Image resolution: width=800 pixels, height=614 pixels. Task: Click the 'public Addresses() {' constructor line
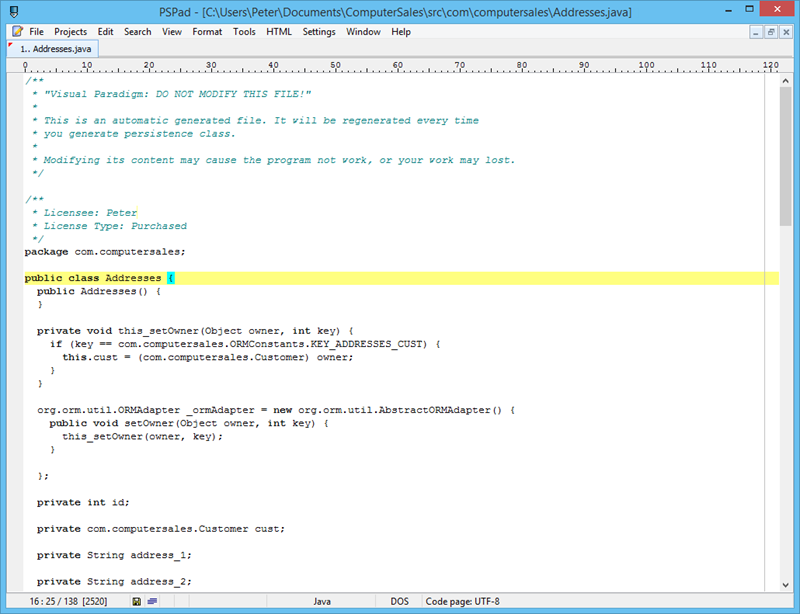[x=99, y=291]
